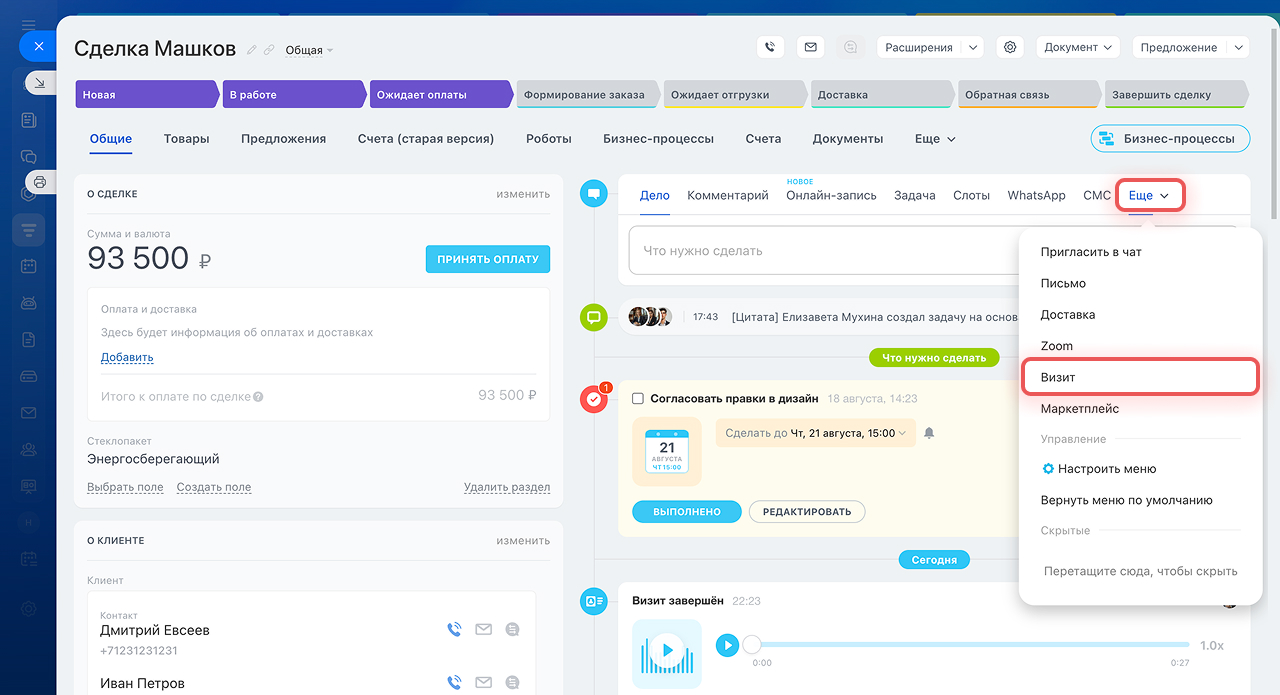Click the phone call icon in header
The width and height of the screenshot is (1280, 695).
point(770,47)
